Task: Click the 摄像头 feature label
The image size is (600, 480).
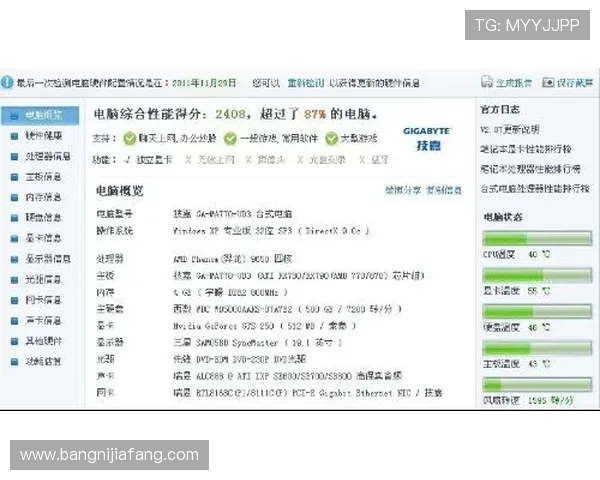Action: [271, 160]
